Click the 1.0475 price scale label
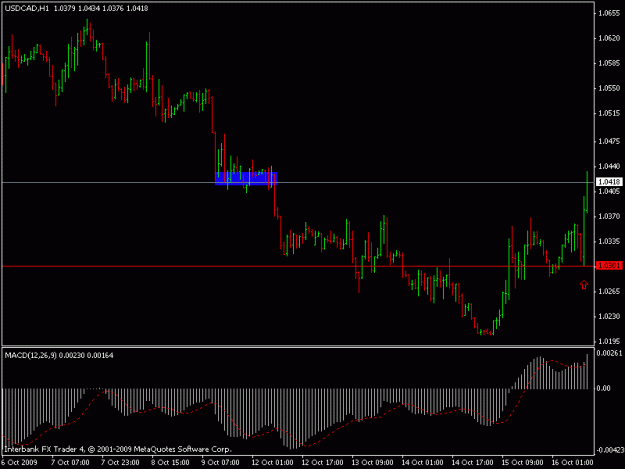This screenshot has width=625, height=469. [609, 141]
